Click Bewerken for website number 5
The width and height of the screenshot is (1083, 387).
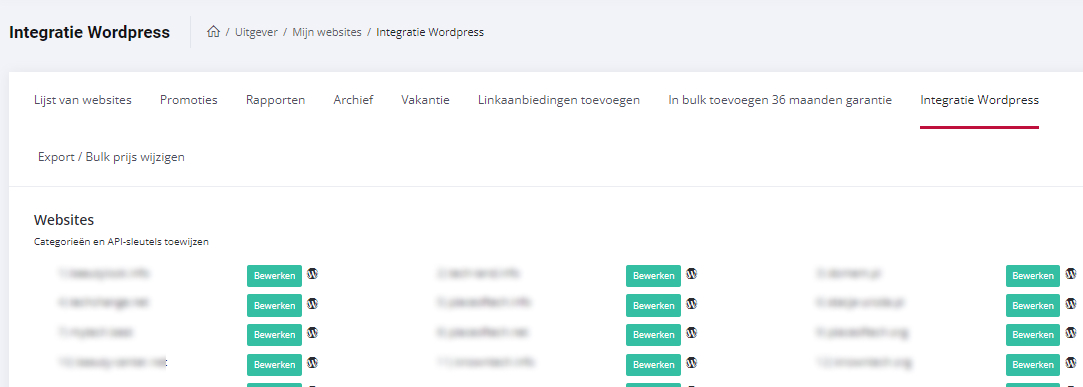pos(653,305)
